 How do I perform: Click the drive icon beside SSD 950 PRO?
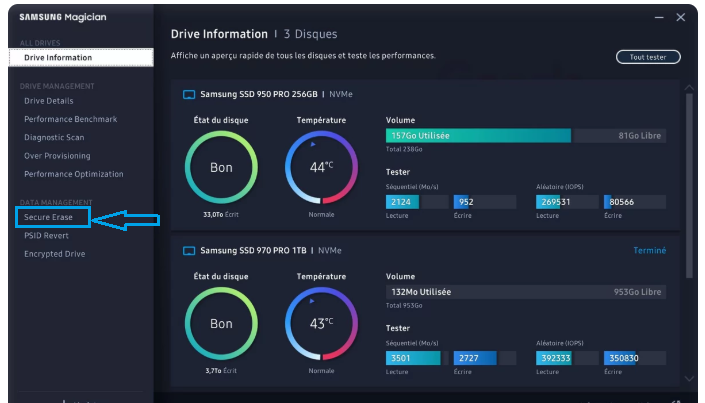(x=189, y=94)
